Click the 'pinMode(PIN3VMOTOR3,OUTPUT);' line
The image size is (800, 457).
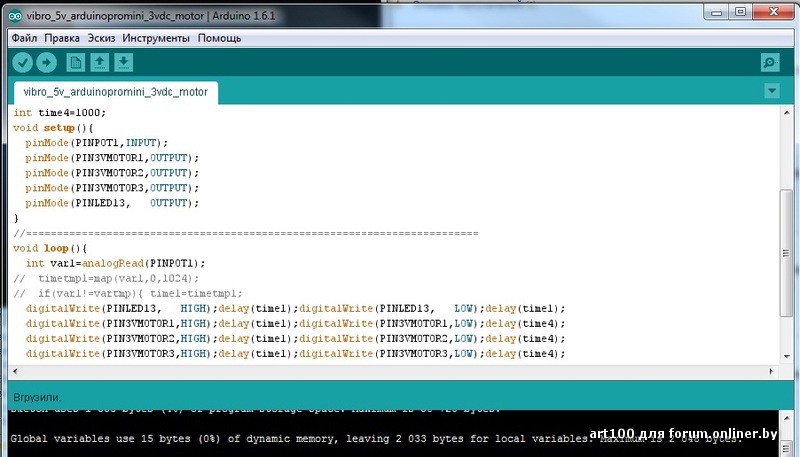click(112, 188)
